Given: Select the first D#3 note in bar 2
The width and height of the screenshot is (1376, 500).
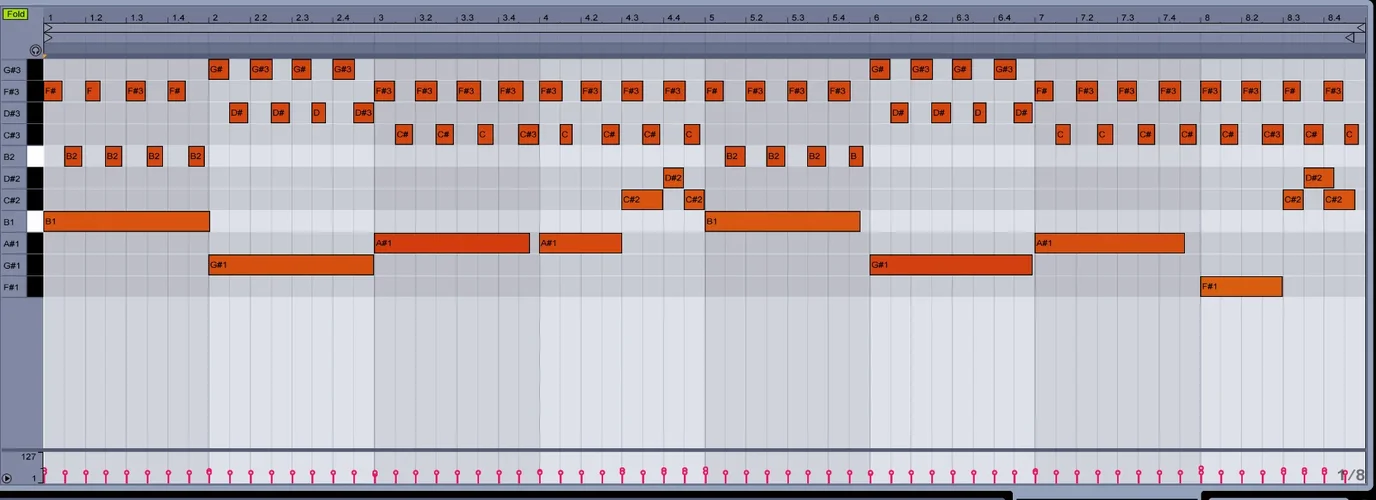Looking at the screenshot, I should pos(238,113).
